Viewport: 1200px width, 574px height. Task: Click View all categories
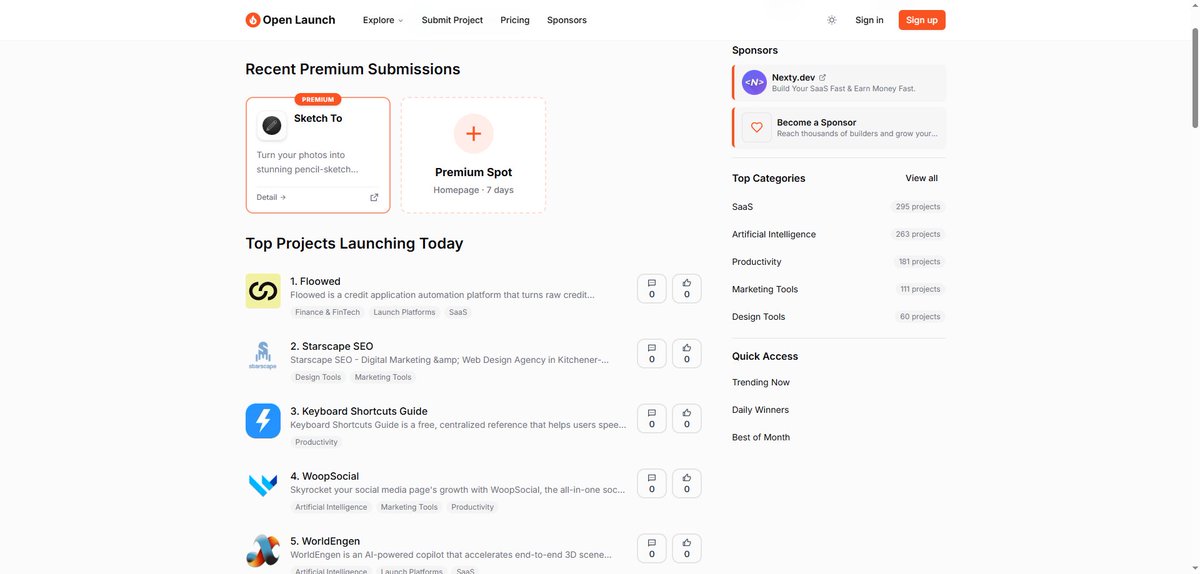tap(922, 178)
